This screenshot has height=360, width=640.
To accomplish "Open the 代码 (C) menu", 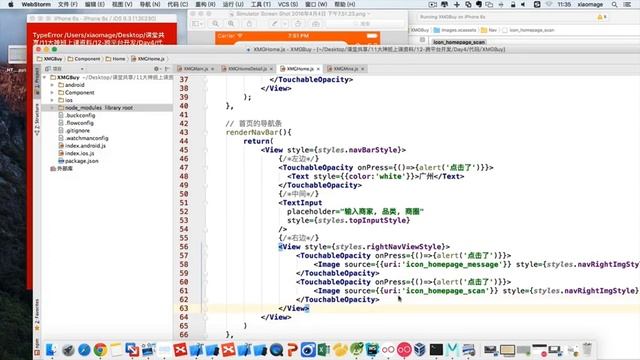I will pos(178,4).
